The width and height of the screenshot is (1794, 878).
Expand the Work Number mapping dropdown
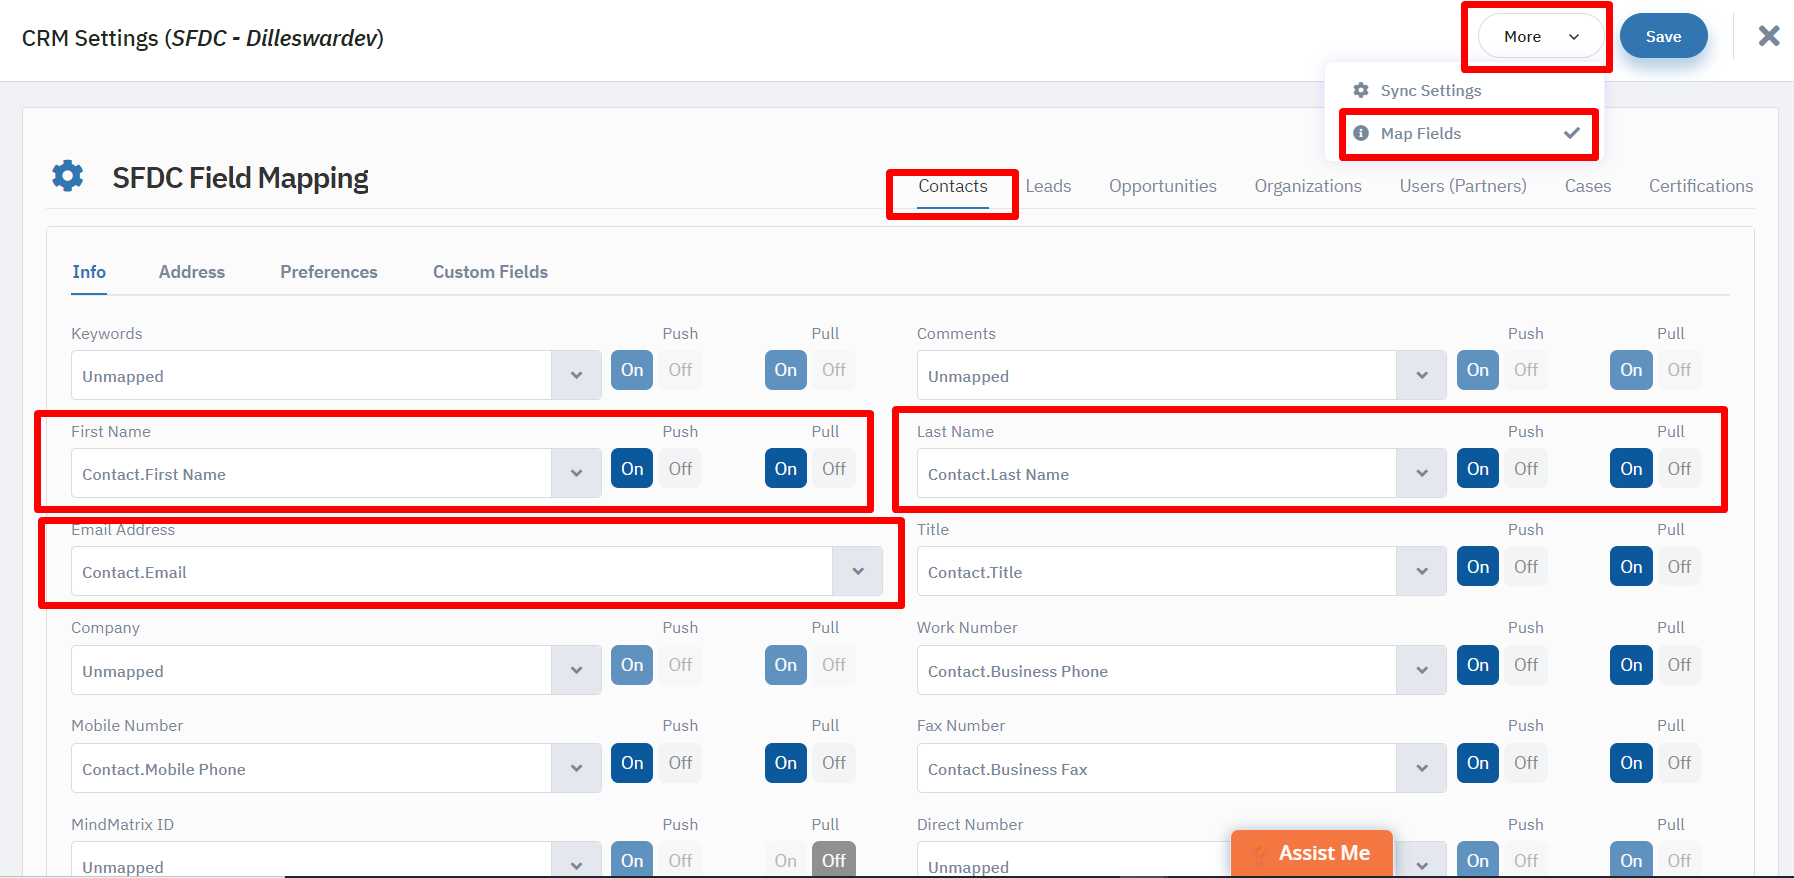pyautogui.click(x=1421, y=670)
